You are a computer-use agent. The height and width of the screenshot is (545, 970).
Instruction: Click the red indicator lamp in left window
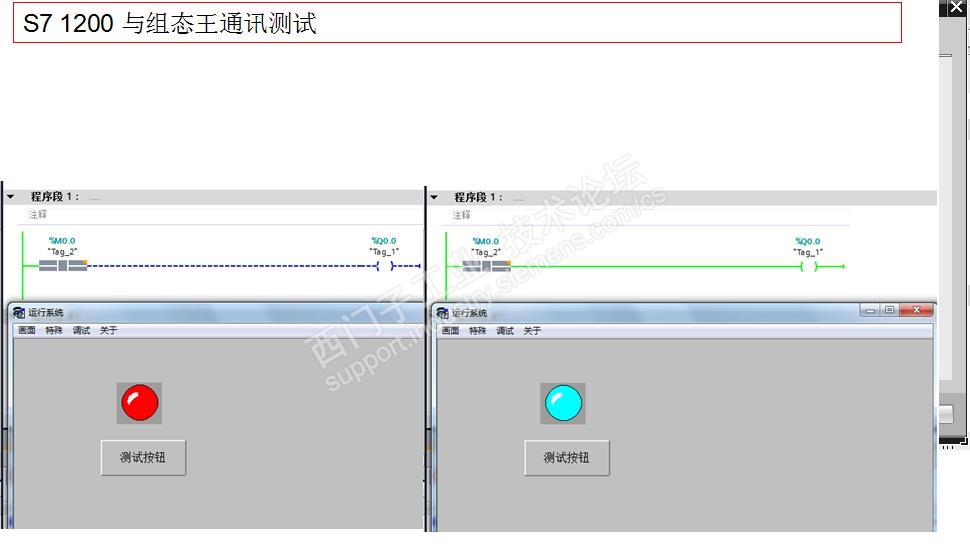pos(140,403)
